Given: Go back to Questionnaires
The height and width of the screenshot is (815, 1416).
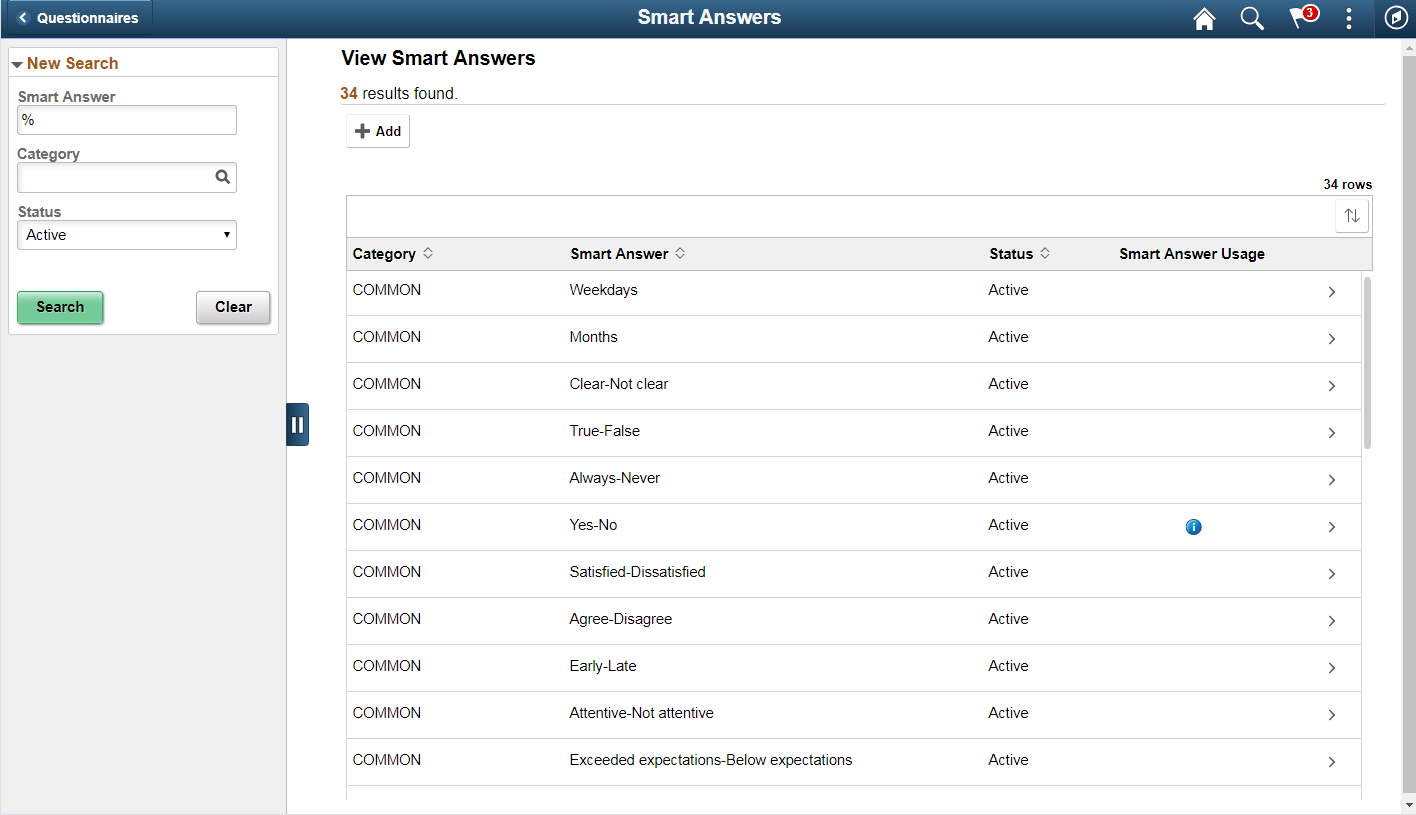Looking at the screenshot, I should point(78,17).
